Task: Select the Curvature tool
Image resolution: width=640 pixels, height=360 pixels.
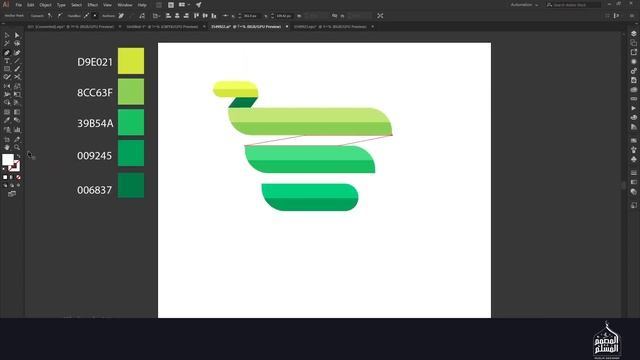Action: click(17, 53)
